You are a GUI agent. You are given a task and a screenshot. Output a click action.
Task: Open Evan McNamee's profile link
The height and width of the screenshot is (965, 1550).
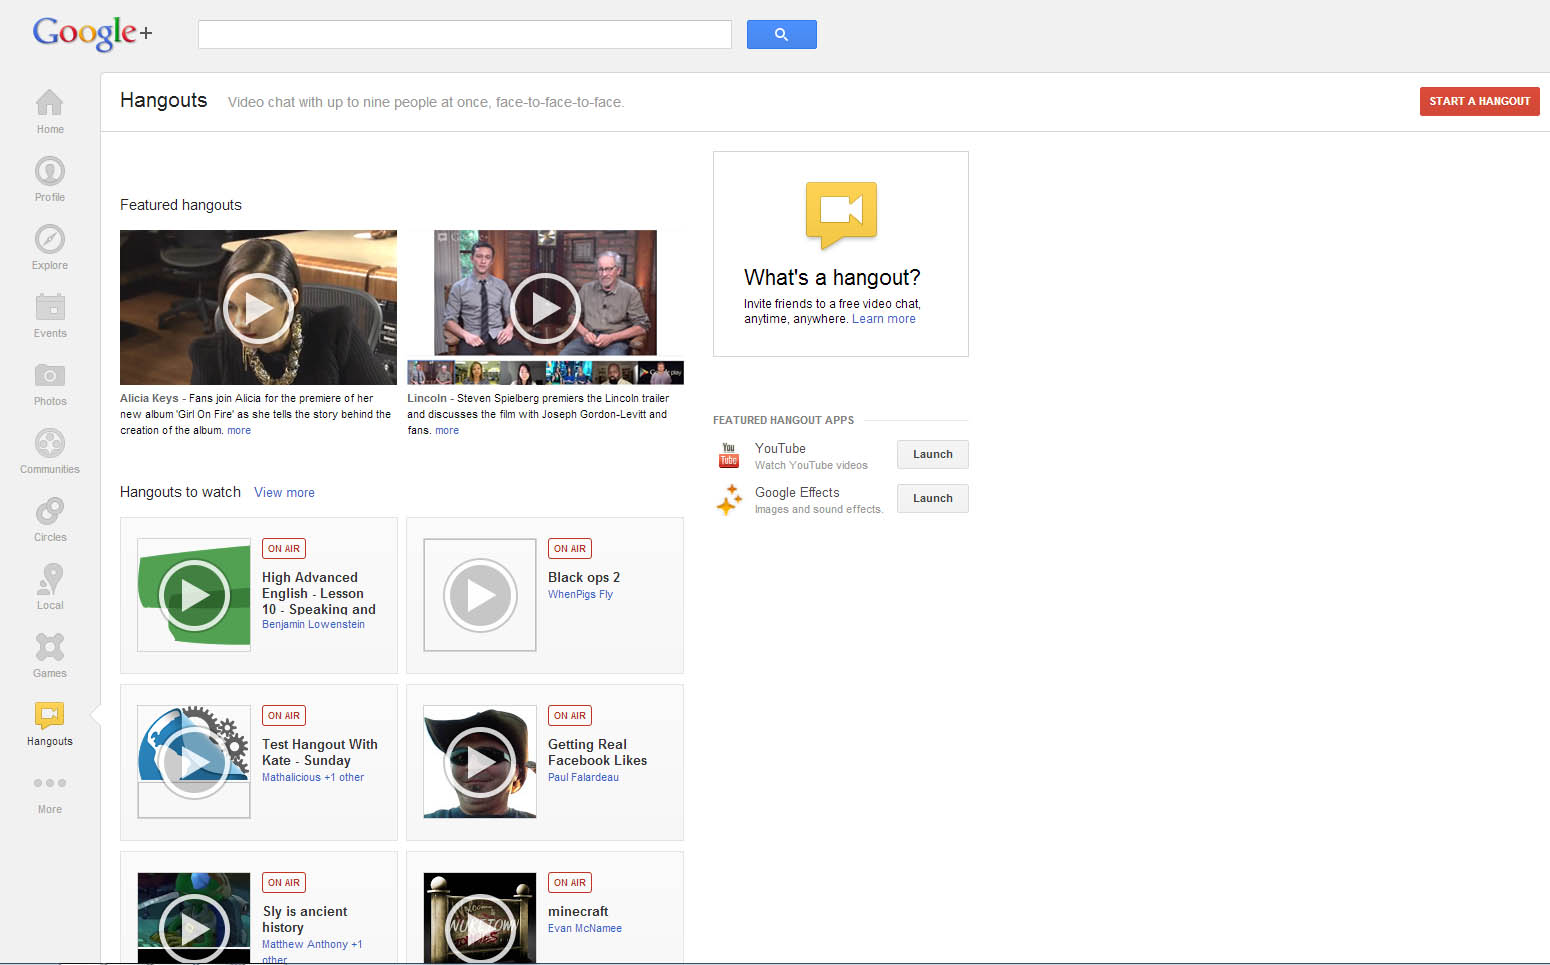(585, 928)
